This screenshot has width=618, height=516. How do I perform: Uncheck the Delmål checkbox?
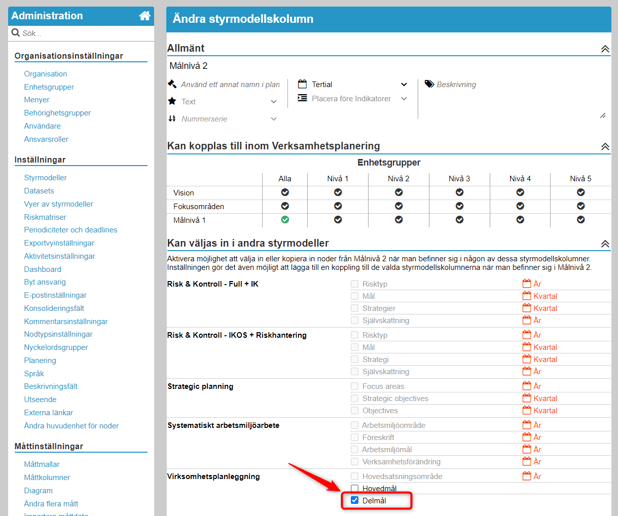pyautogui.click(x=355, y=500)
